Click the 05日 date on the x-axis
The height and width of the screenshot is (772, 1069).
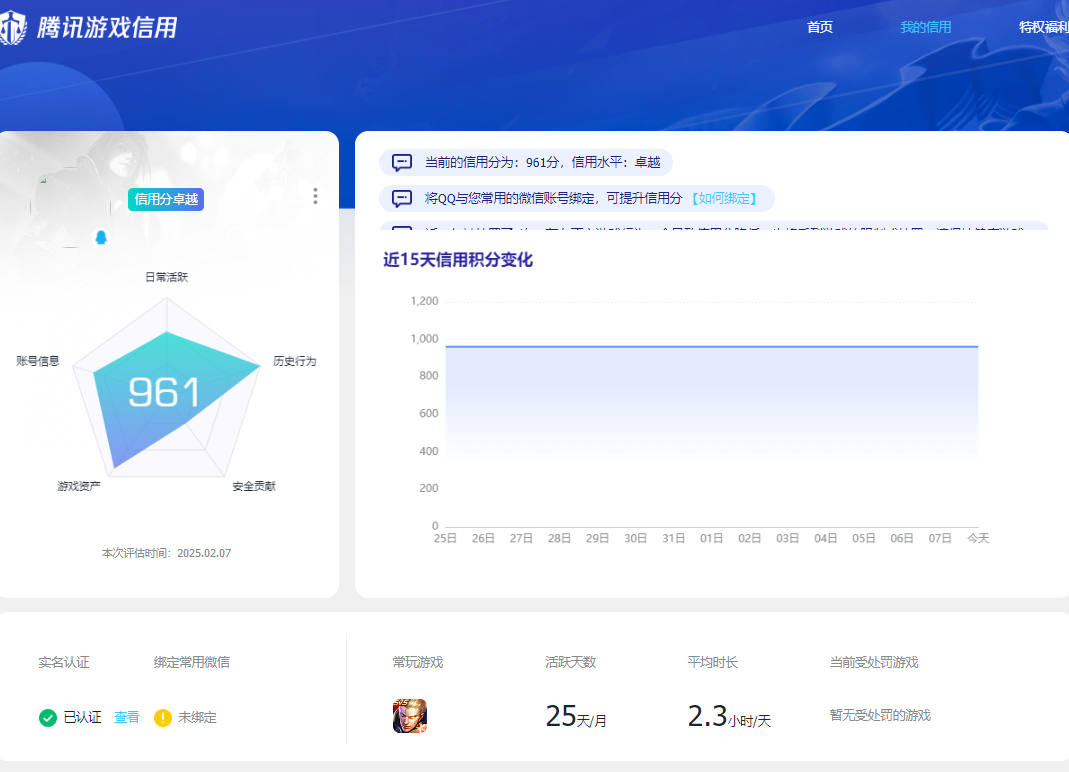[x=864, y=539]
